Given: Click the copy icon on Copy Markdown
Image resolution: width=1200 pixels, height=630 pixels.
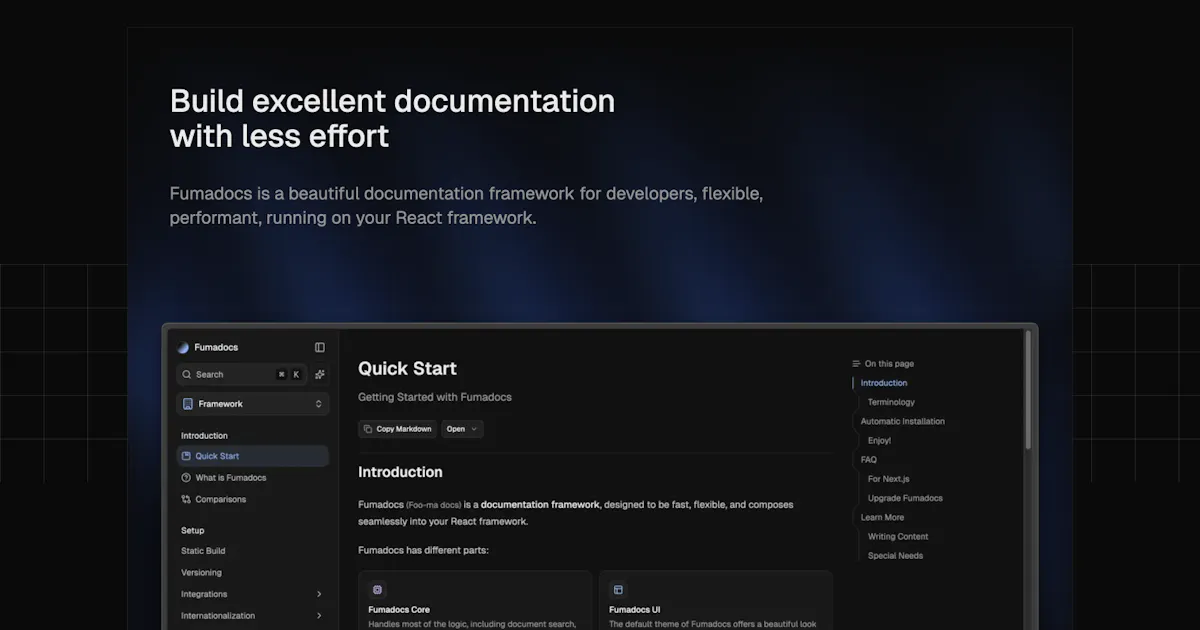Looking at the screenshot, I should pyautogui.click(x=368, y=429).
